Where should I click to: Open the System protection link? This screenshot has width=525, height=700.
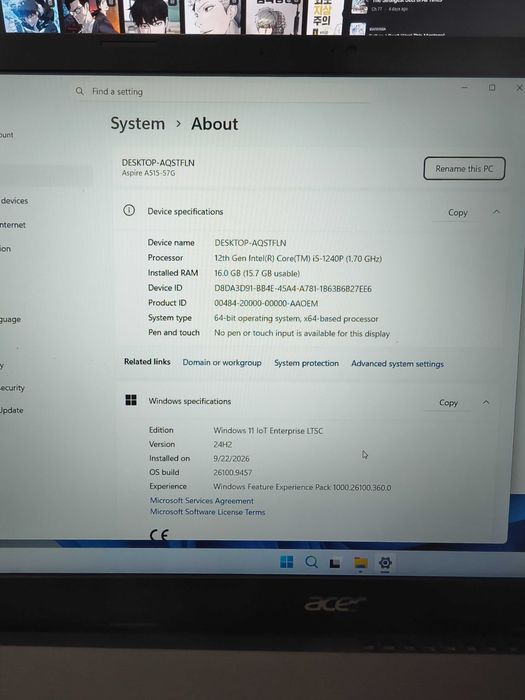[x=306, y=363]
